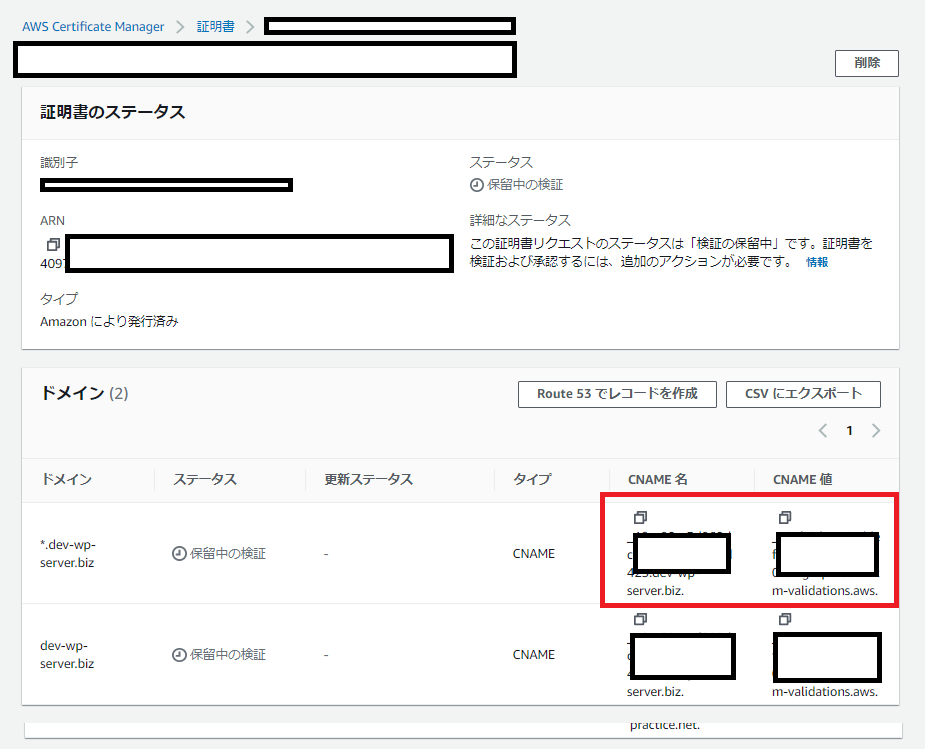Go to the previous page of domains
Viewport: 928px width, 749px height.
pyautogui.click(x=823, y=431)
